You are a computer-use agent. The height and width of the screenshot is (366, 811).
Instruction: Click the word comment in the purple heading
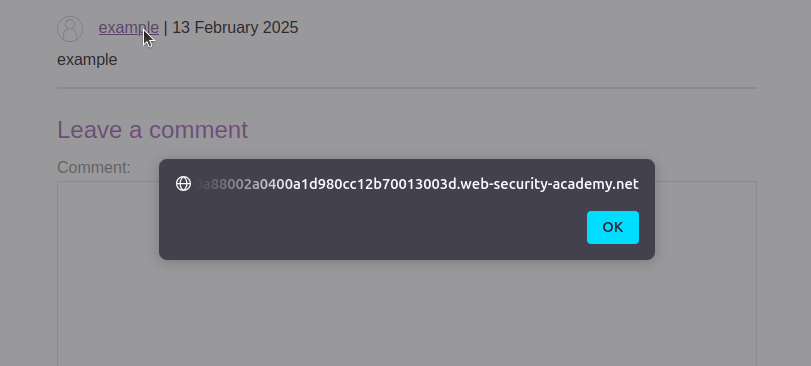point(199,130)
